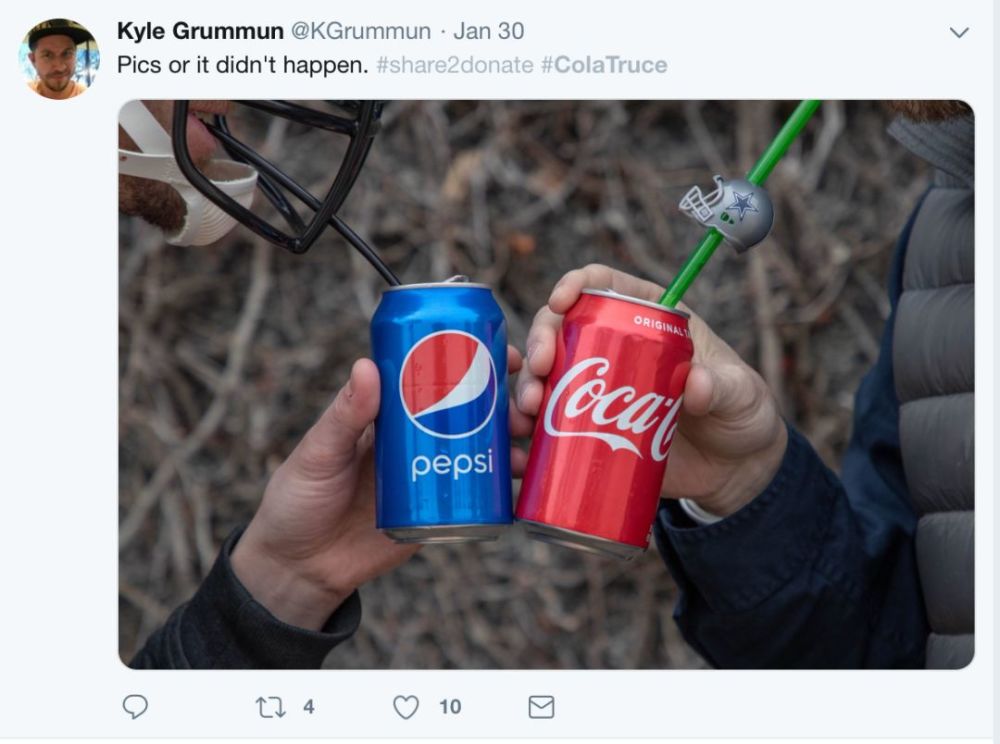Open the photo by clicking the Pepsi can
Screen dimensions: 1000x744
[x=442, y=411]
